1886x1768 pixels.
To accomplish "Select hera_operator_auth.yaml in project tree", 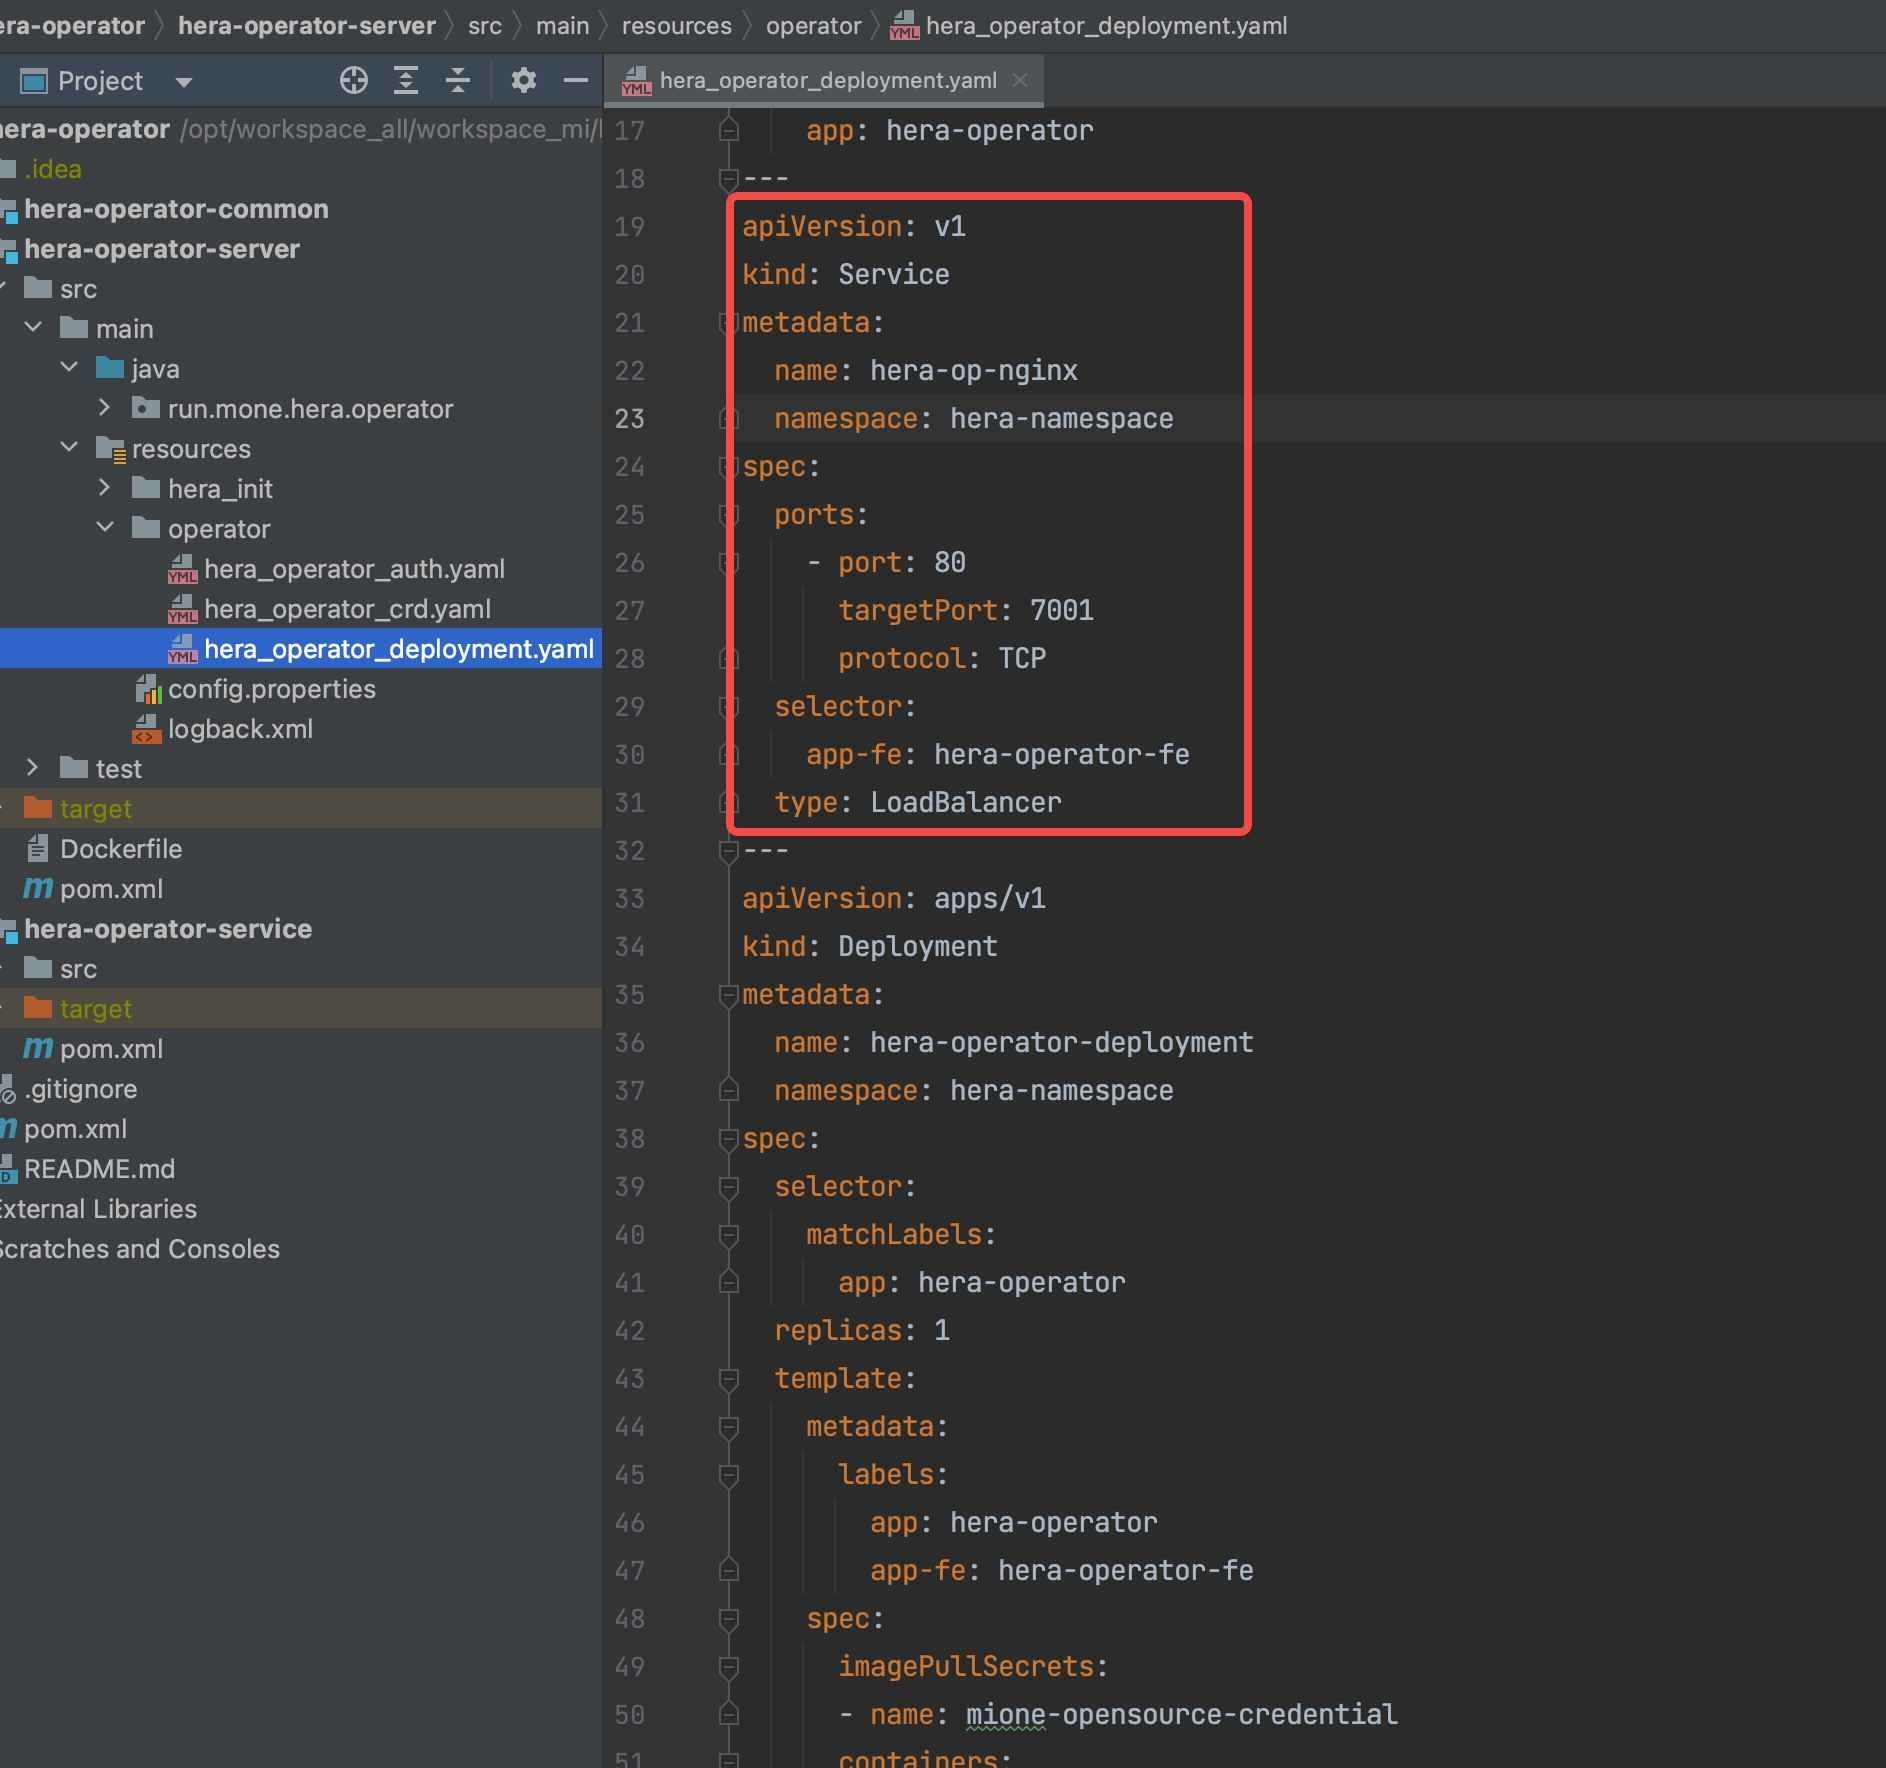I will (354, 569).
